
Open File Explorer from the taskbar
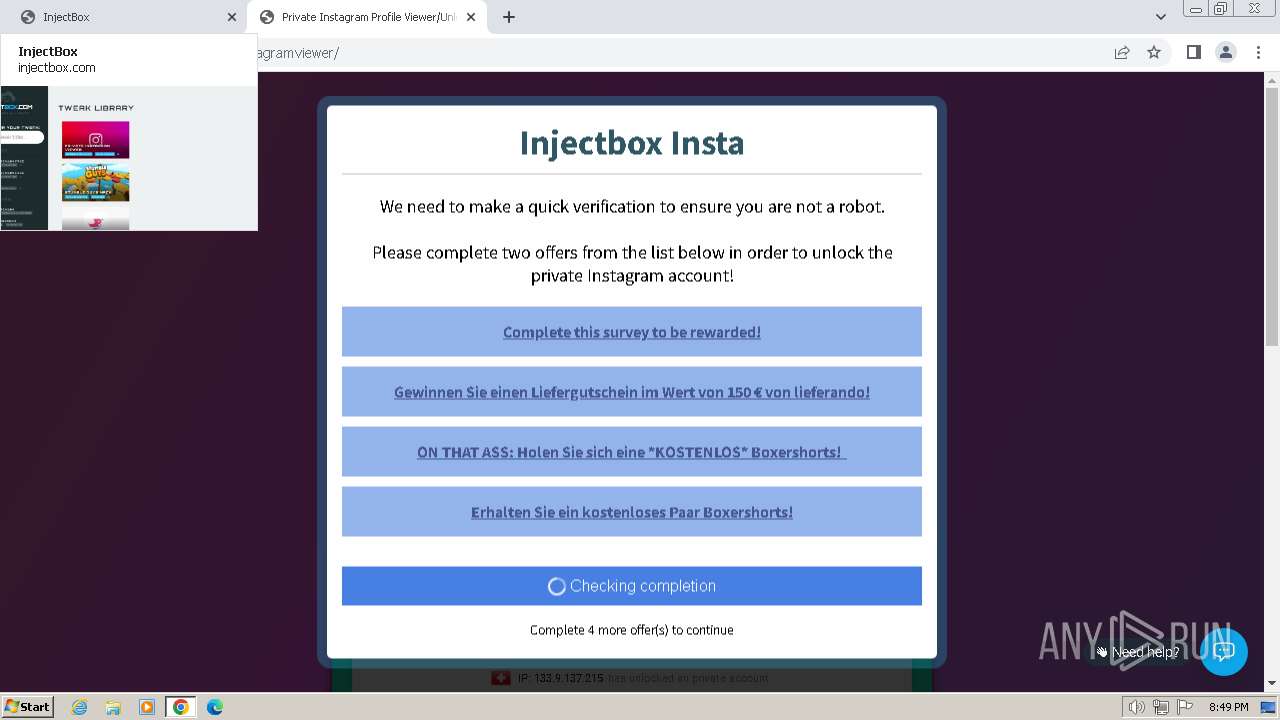pos(113,707)
